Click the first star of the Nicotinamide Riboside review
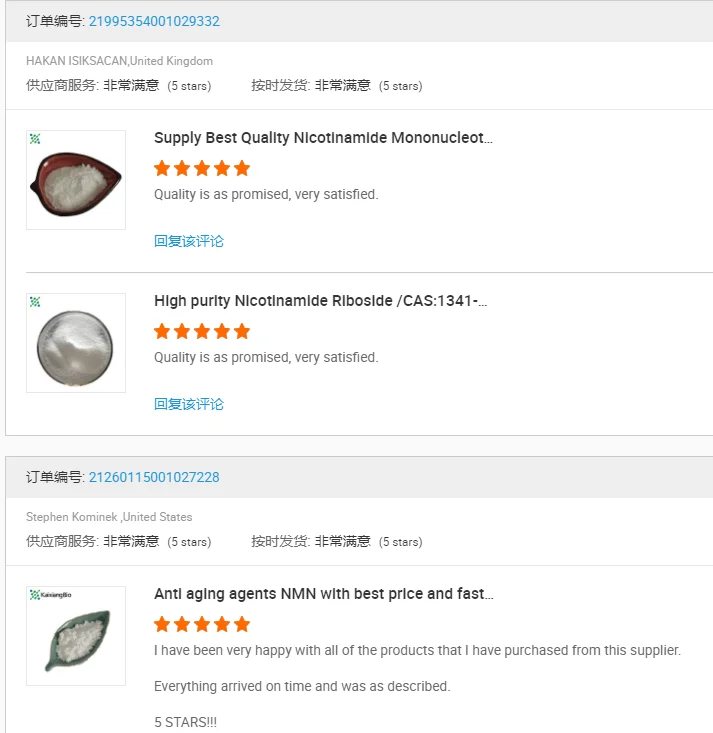This screenshot has height=733, width=713. [x=162, y=331]
